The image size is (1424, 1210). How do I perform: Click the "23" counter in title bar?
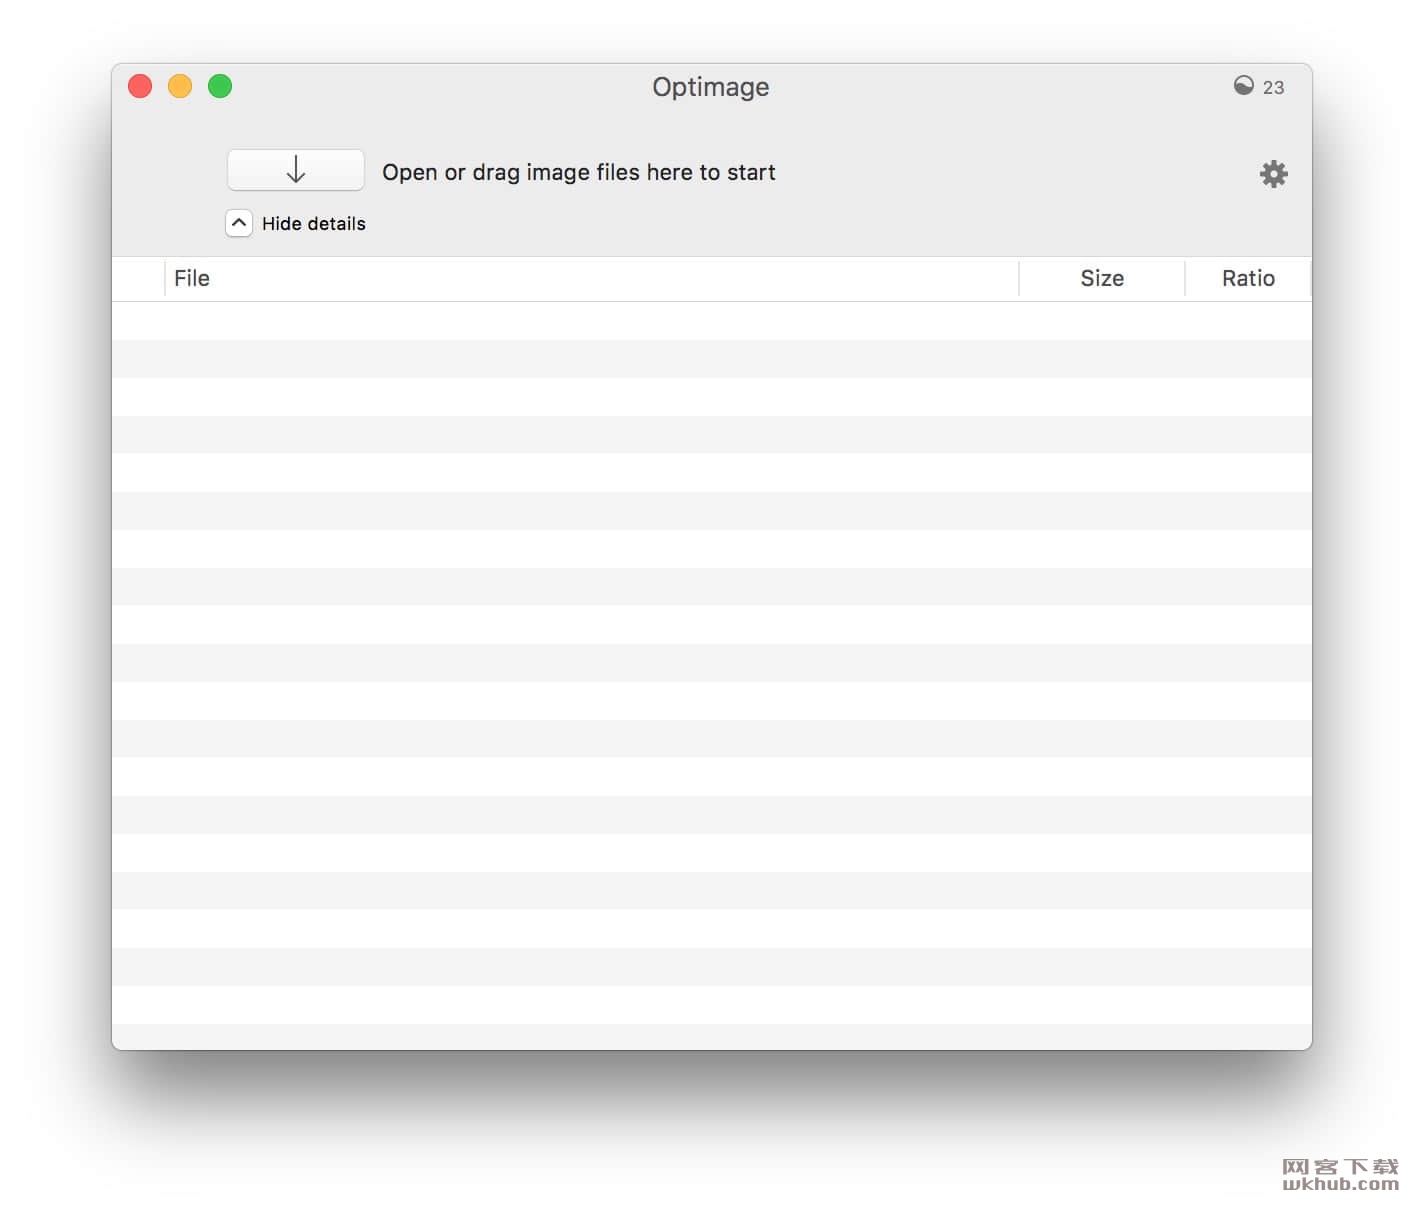(x=1273, y=88)
